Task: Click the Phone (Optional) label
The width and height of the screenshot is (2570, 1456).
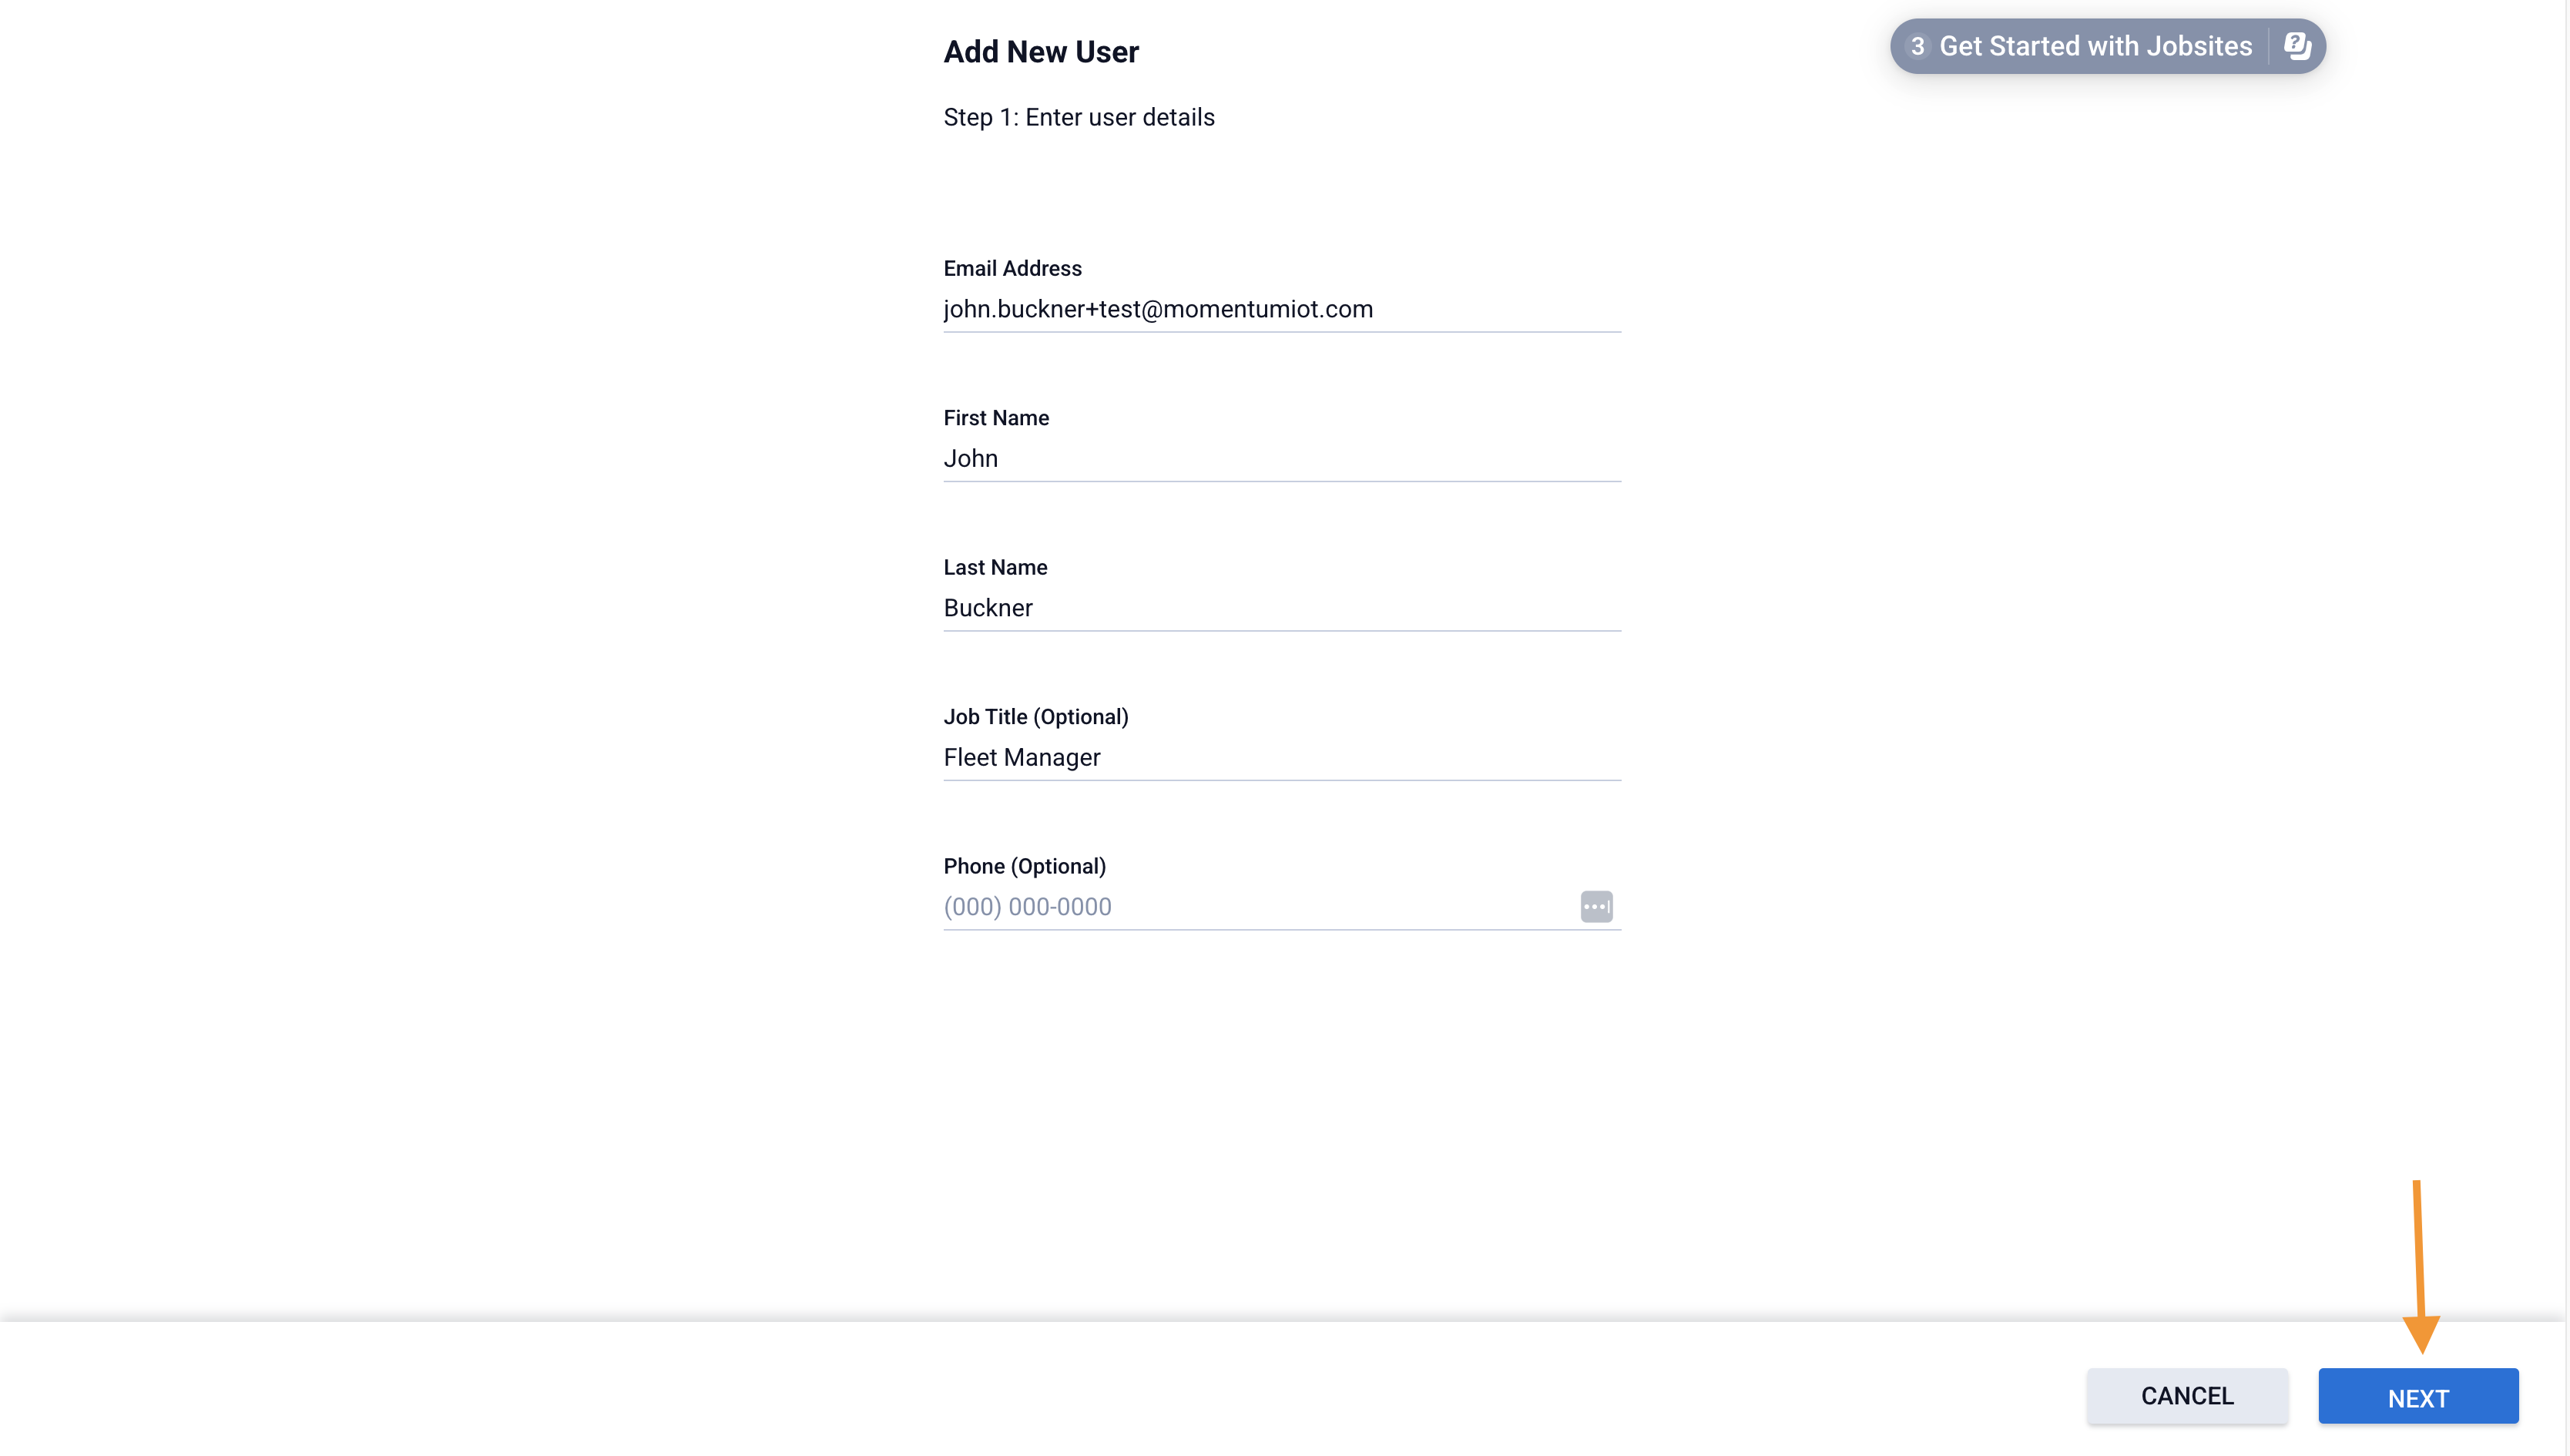Action: (1024, 866)
